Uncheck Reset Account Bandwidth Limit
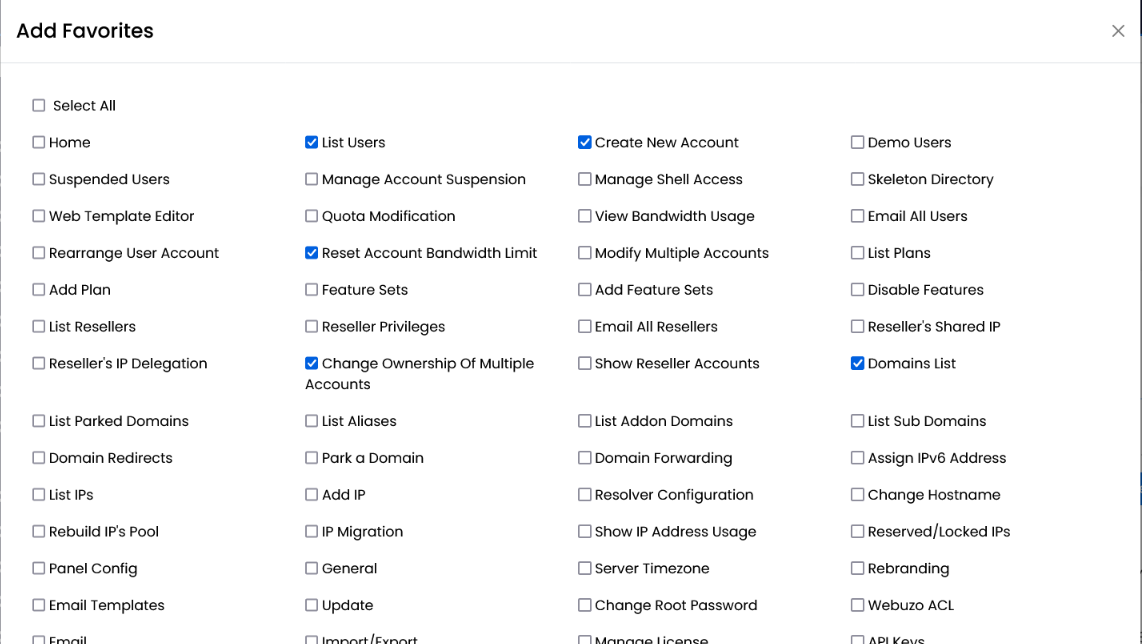1142x644 pixels. 311,253
